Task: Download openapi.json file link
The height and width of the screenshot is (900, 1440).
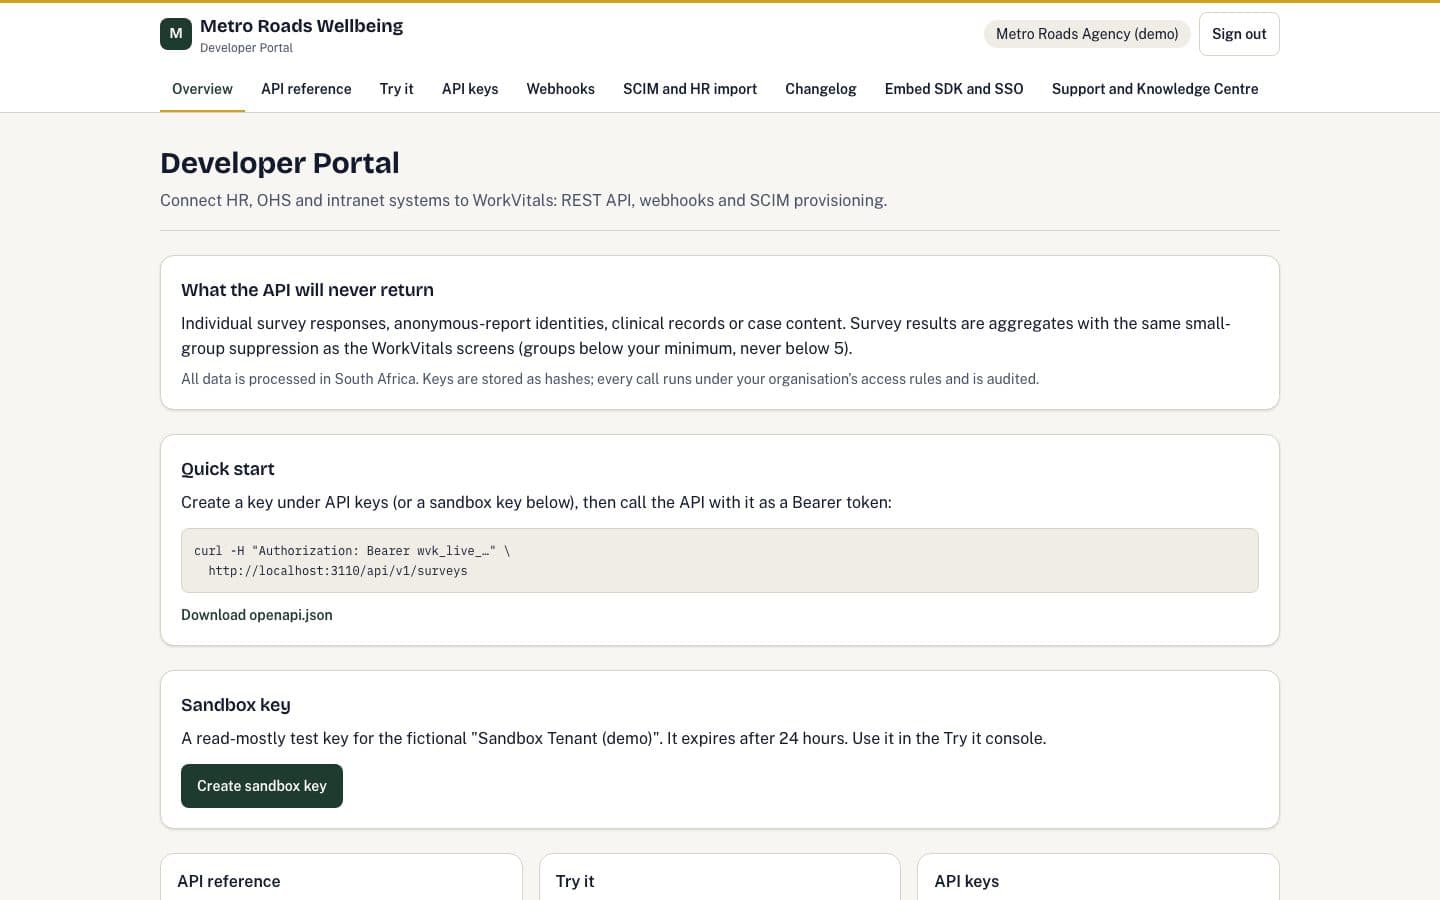Action: coord(257,615)
